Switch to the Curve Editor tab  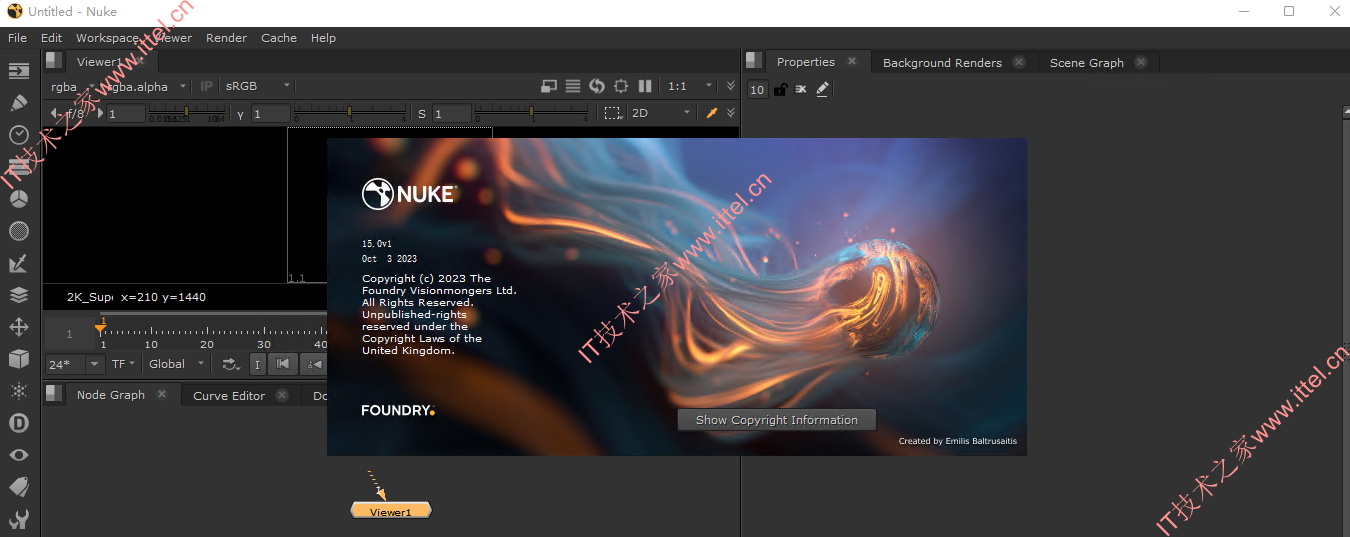pyautogui.click(x=229, y=395)
